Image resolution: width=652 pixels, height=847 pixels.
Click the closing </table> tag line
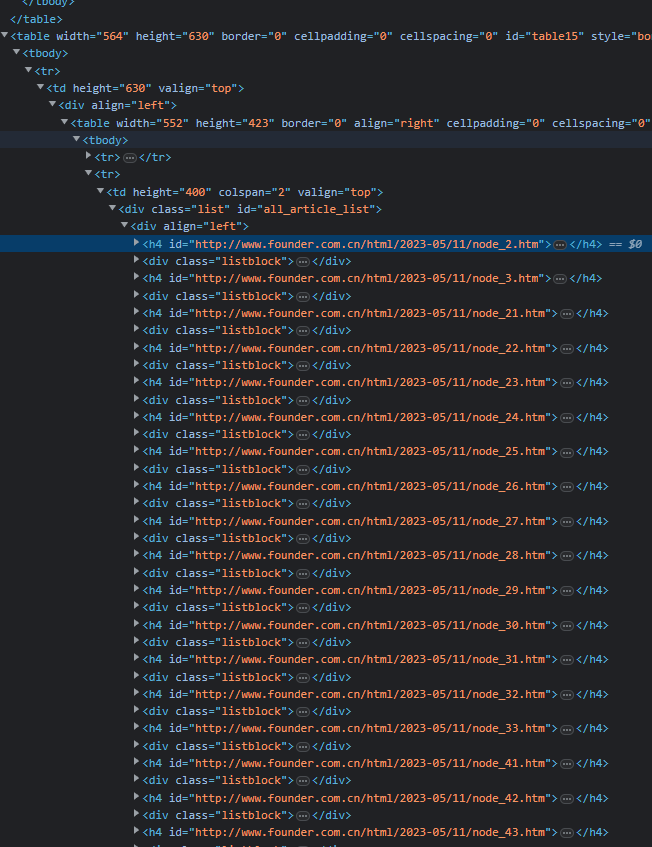coord(36,19)
